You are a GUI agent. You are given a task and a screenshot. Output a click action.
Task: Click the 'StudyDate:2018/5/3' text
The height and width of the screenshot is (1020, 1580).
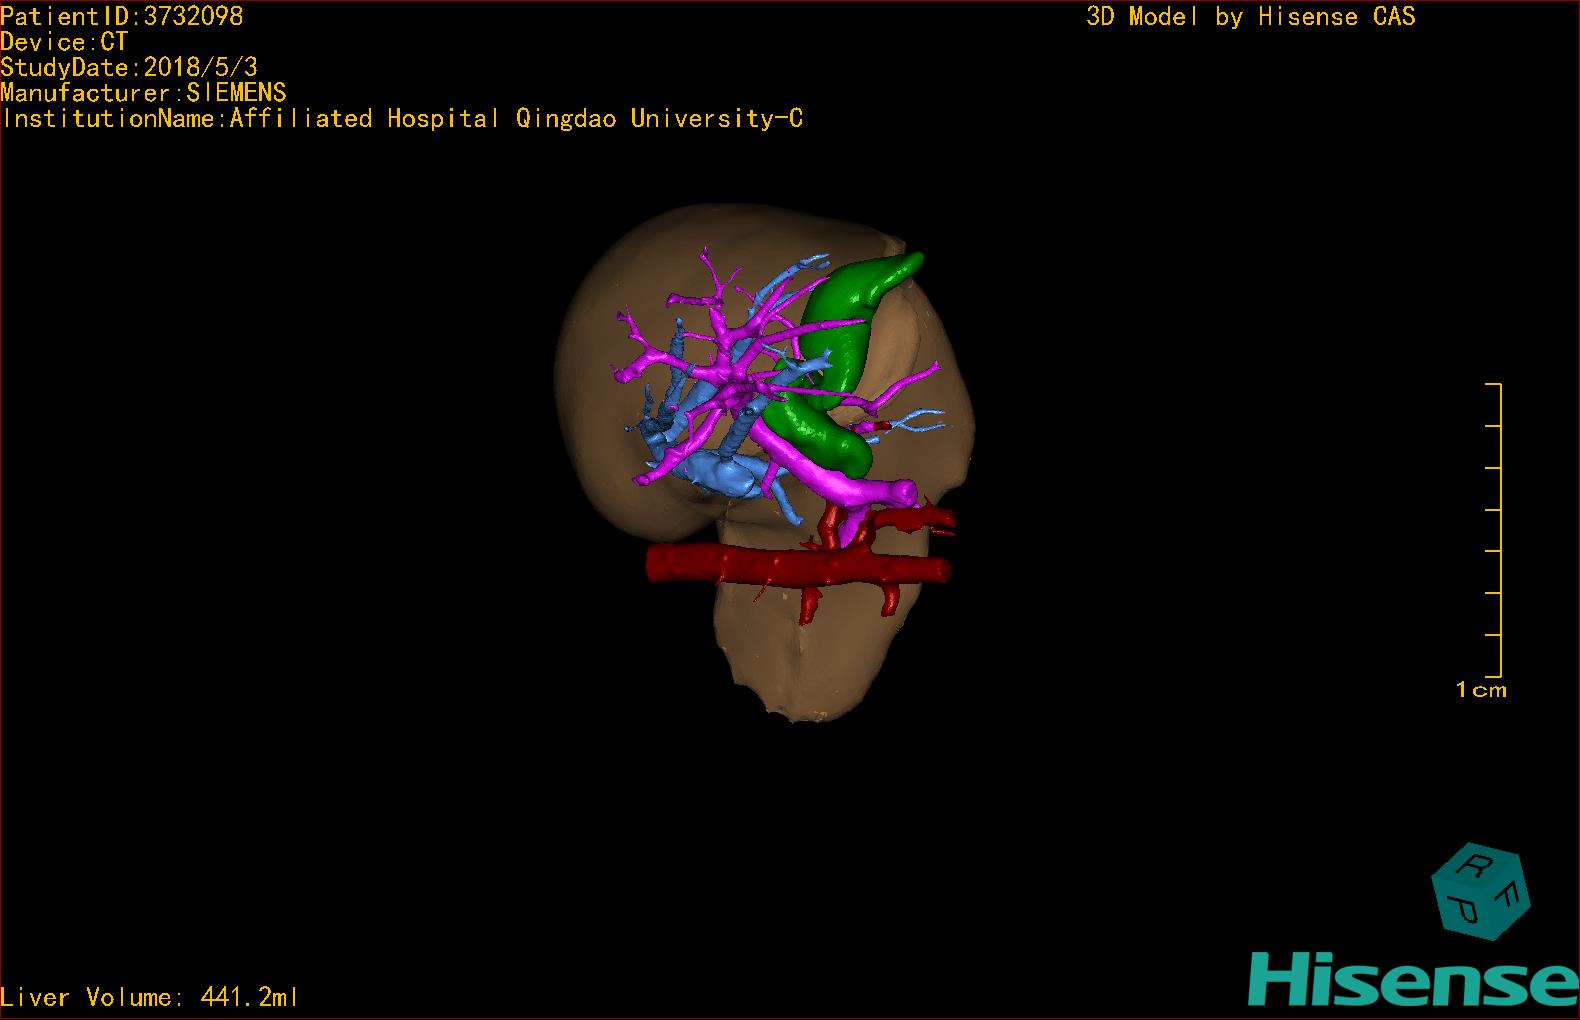(129, 67)
